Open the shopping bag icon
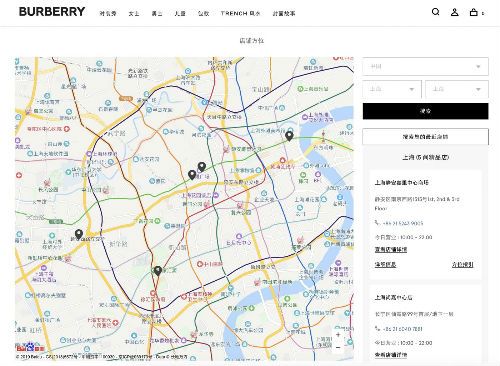This screenshot has height=366, width=500. point(473,12)
